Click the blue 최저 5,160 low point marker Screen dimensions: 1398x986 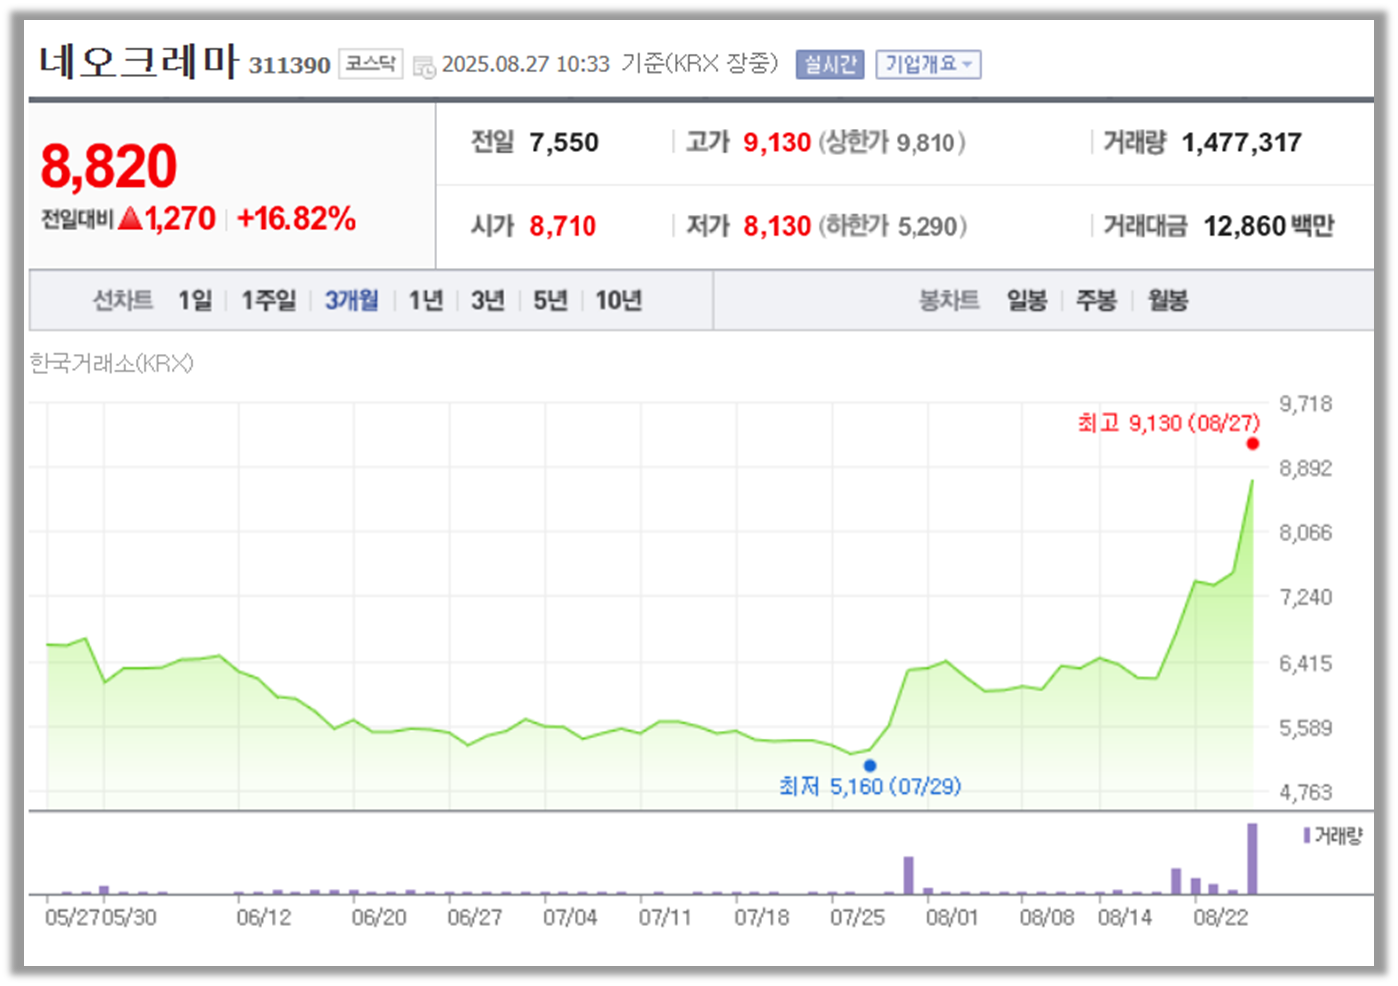(870, 766)
